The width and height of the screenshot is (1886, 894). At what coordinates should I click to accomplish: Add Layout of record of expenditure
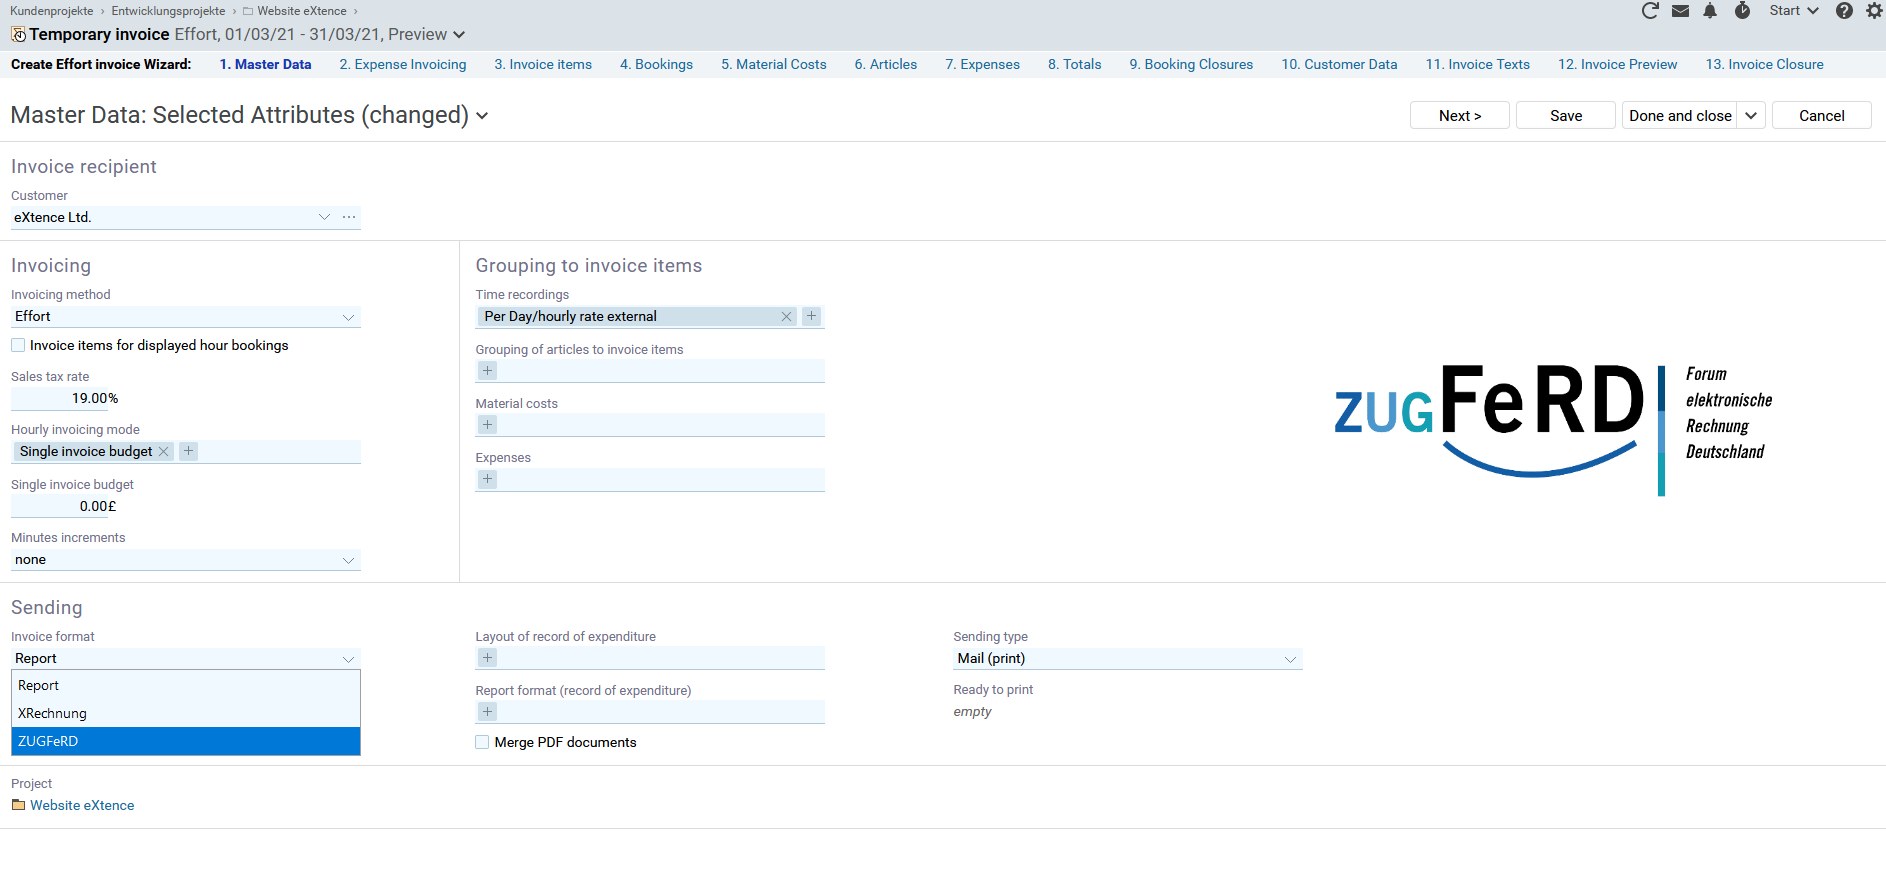pyautogui.click(x=487, y=658)
